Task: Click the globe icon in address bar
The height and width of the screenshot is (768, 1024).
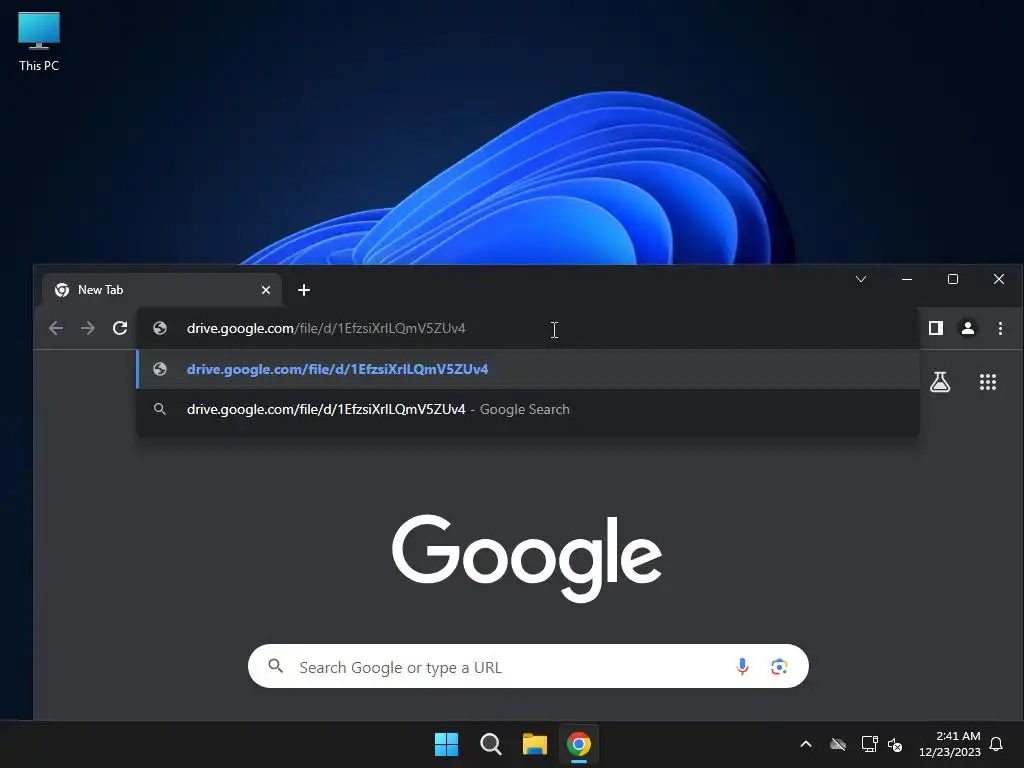Action: 160,328
